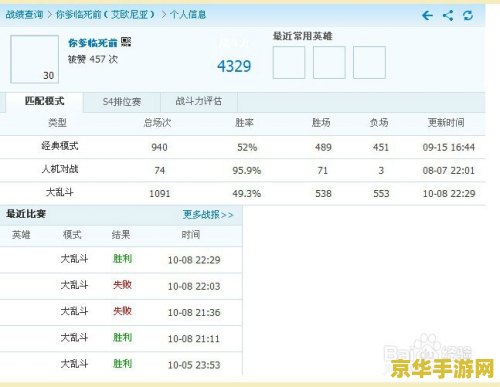500x387 pixels.
Task: Click 最近比赛 section heading
Action: pos(26,214)
